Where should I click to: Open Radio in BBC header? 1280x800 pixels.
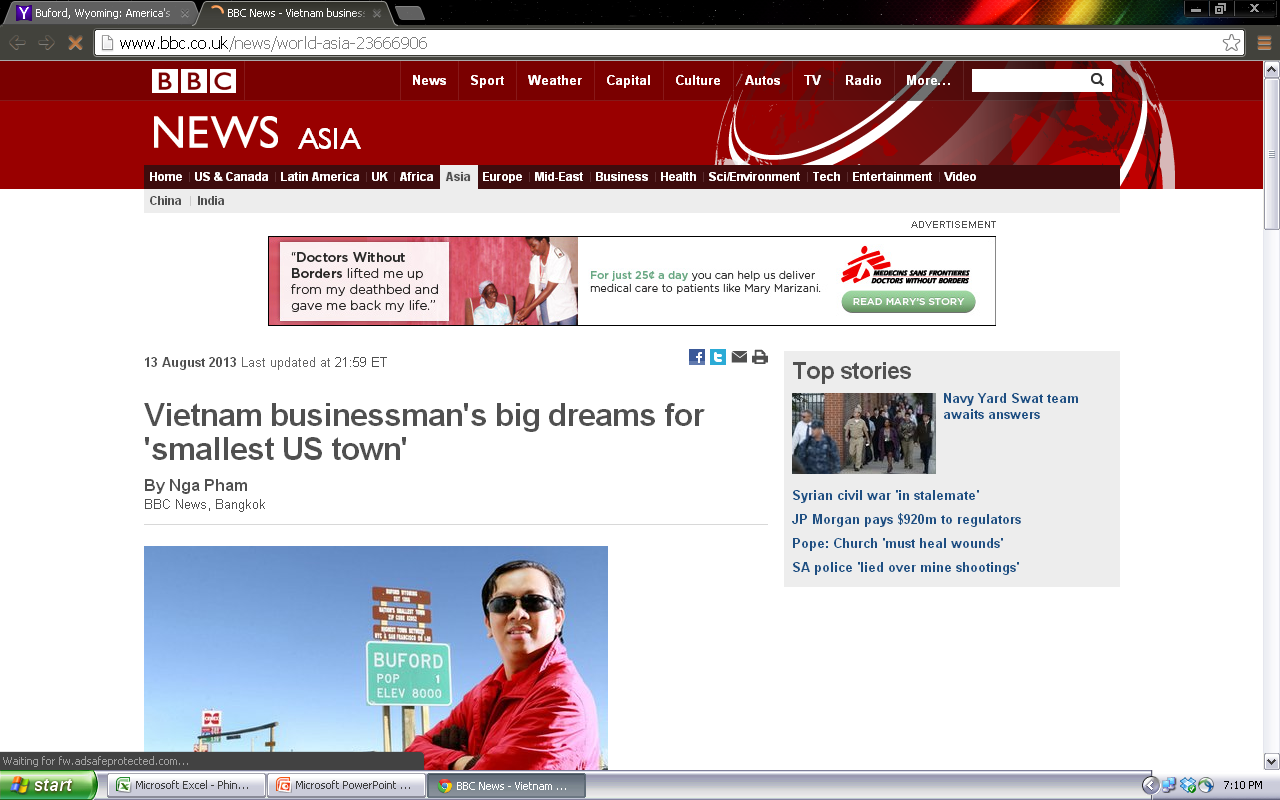(863, 81)
